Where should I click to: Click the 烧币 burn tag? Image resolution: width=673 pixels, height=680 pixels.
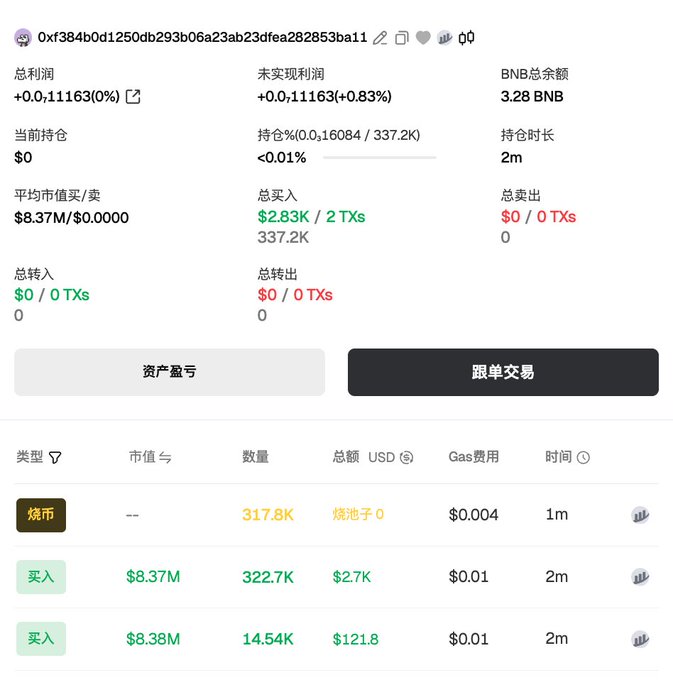point(41,515)
